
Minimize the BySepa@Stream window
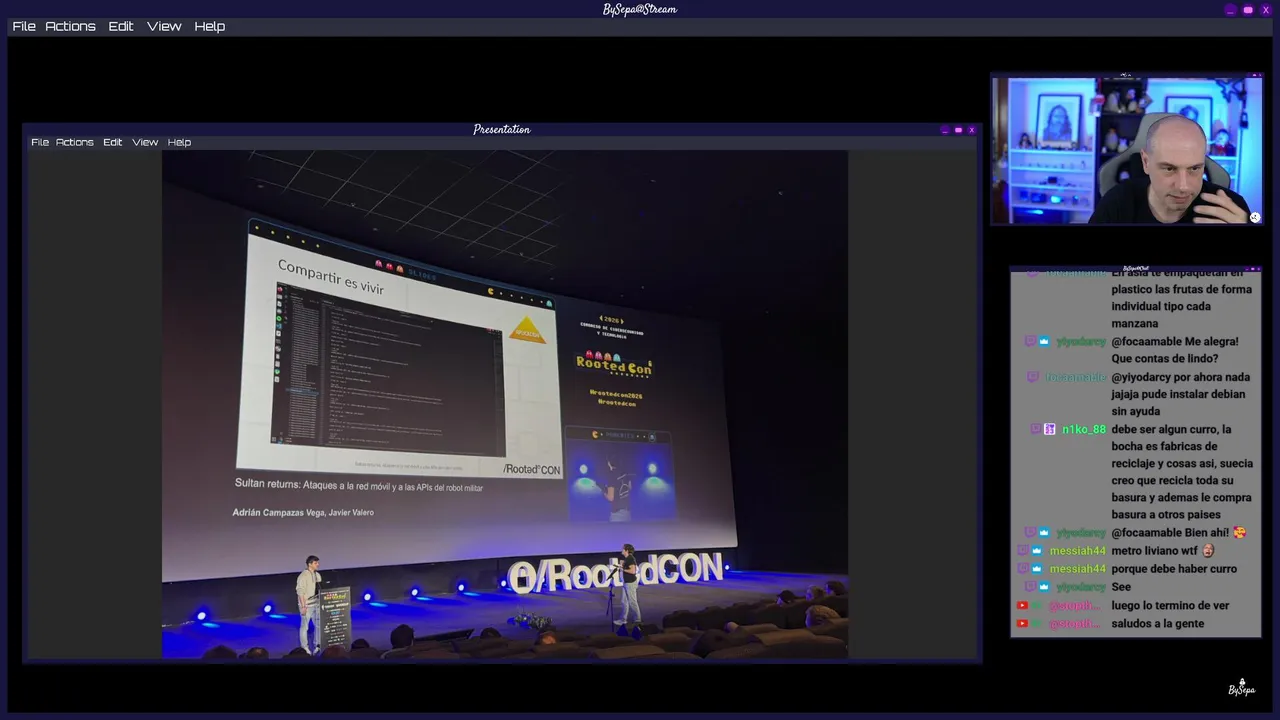pos(1230,10)
